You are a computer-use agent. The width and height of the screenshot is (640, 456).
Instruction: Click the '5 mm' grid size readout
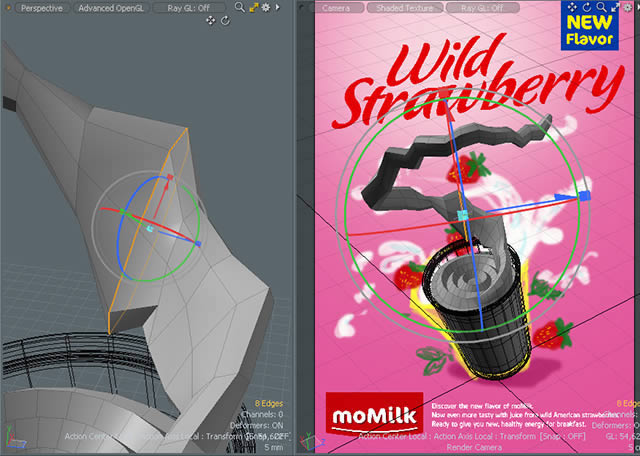coord(273,447)
